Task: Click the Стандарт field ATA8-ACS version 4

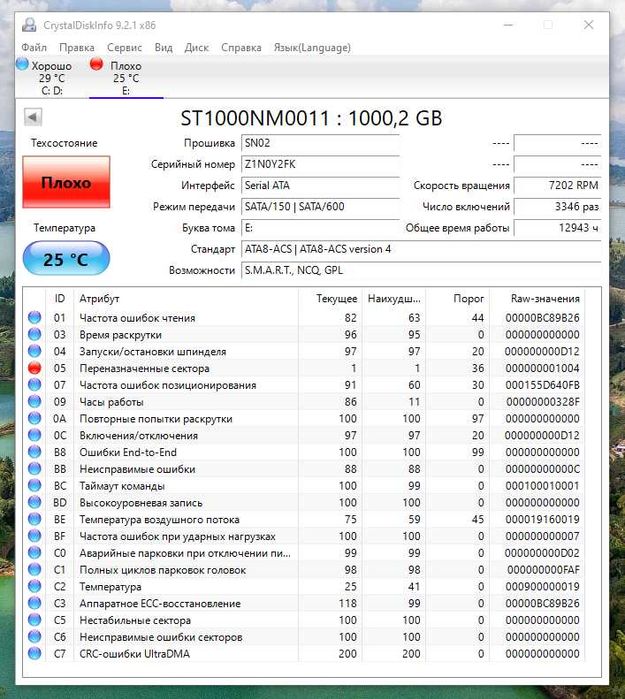Action: coord(421,249)
